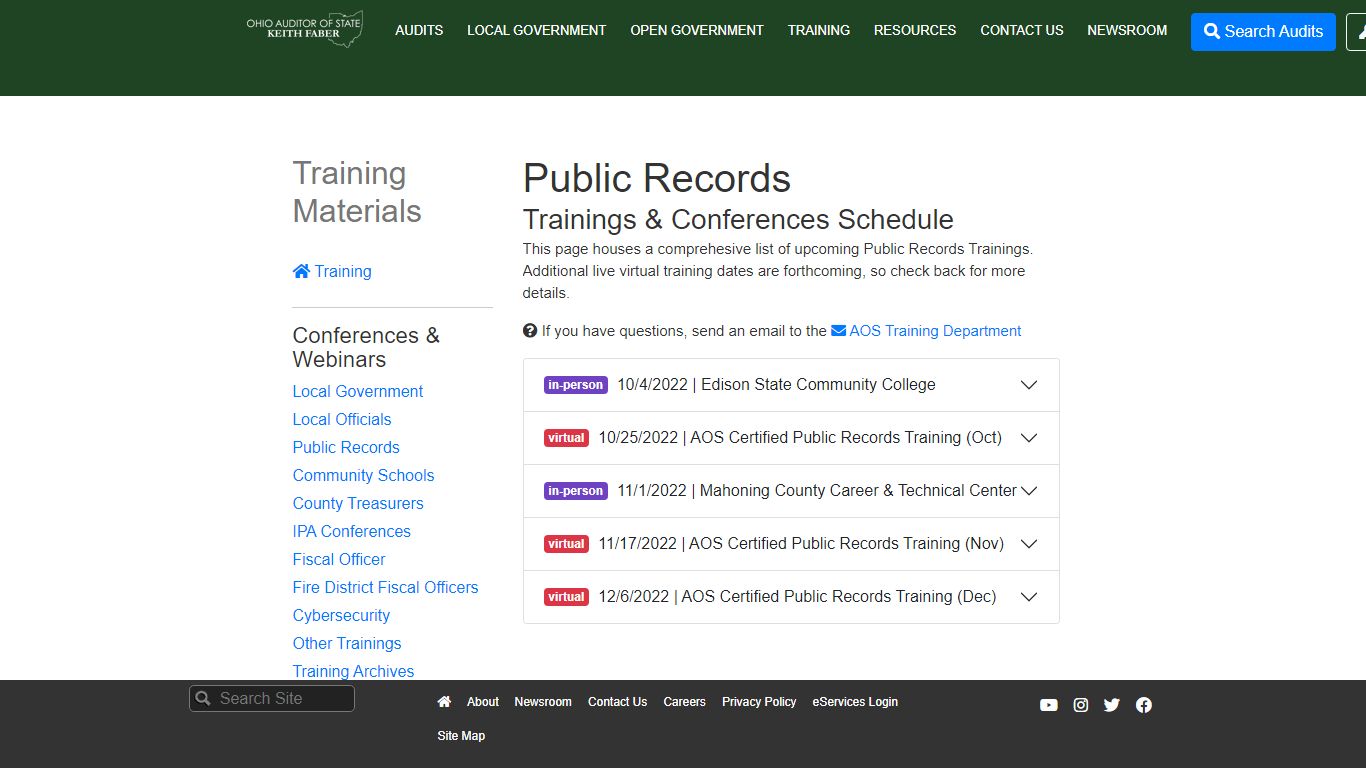
Task: Click the Conferences & Webinars sidebar heading
Action: [x=366, y=347]
